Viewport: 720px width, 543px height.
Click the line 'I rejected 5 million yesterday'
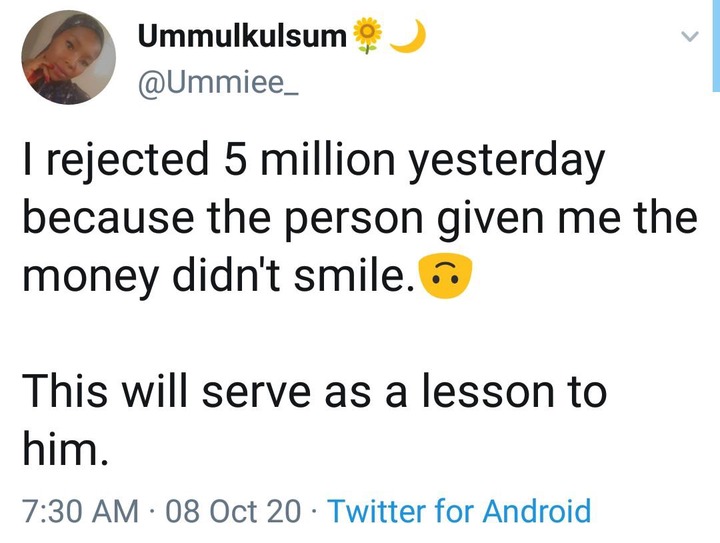click(x=313, y=164)
